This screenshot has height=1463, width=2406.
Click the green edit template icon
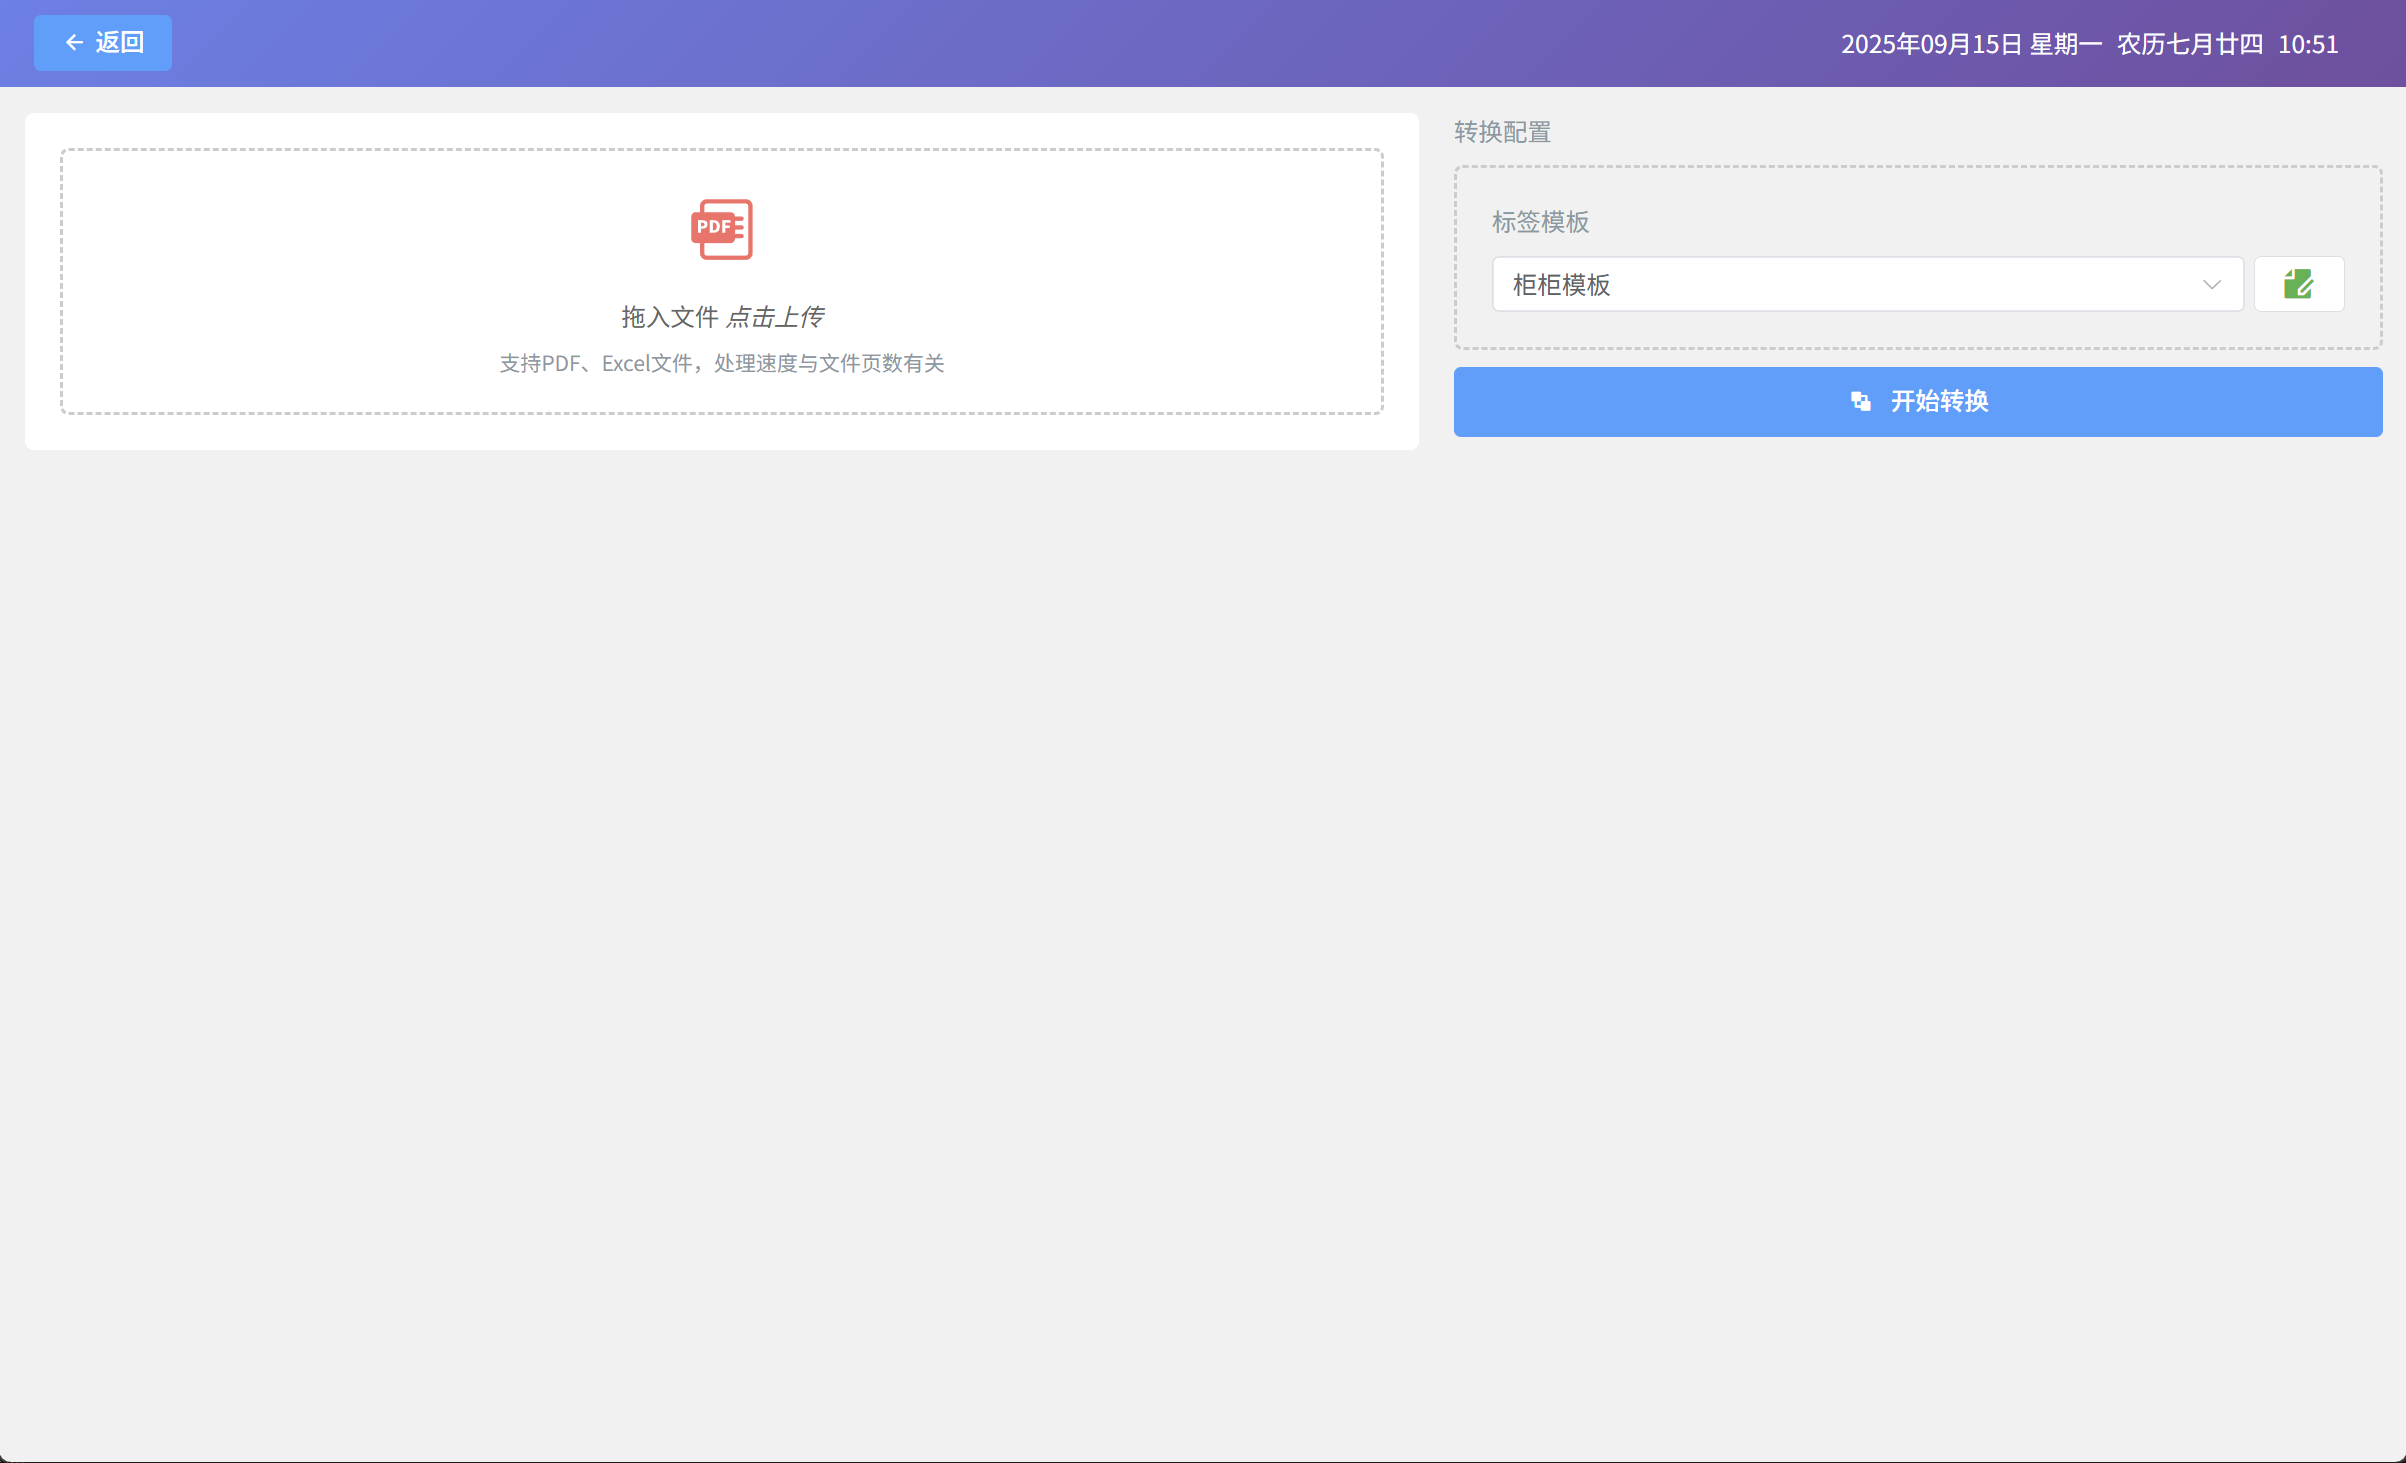[2298, 284]
